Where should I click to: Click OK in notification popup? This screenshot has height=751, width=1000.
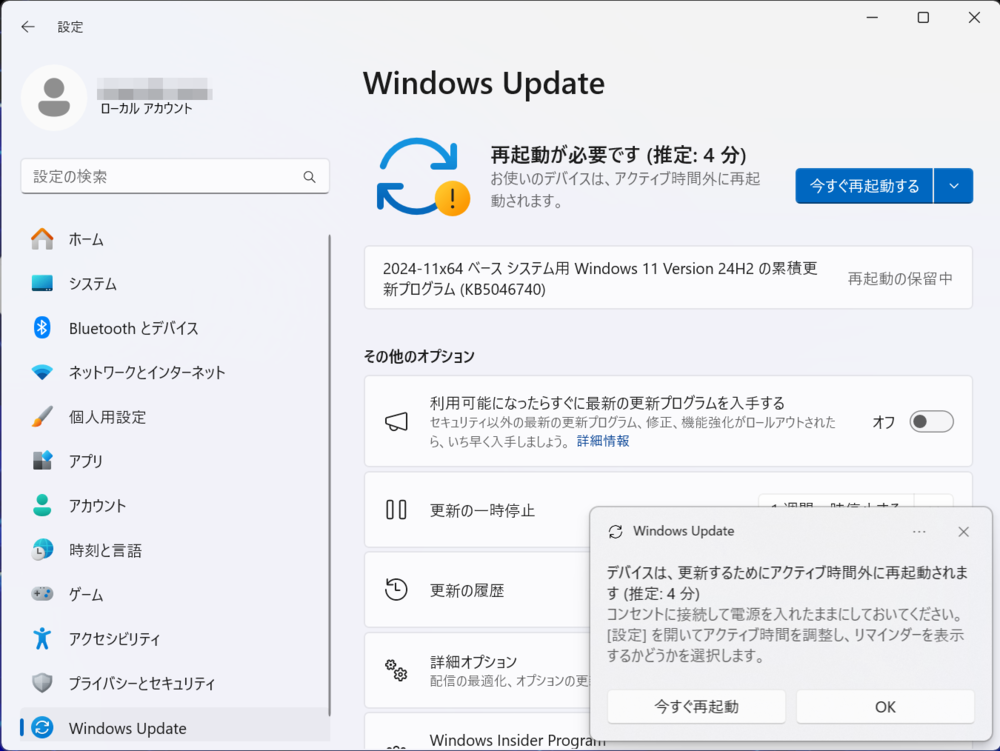(x=885, y=706)
